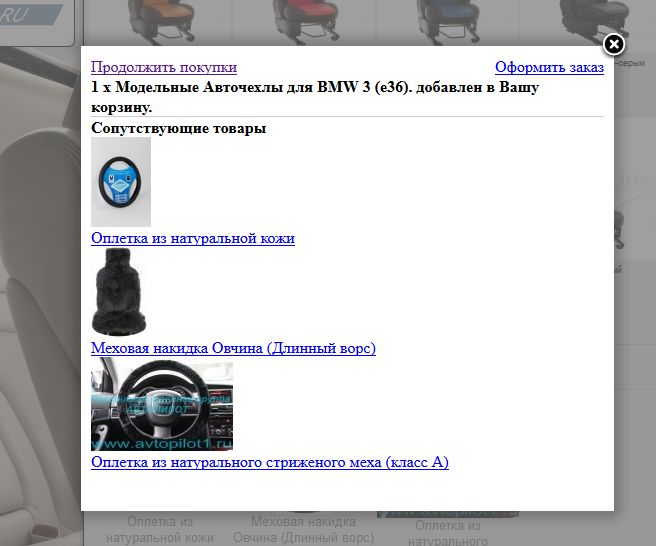Viewport: 656px width, 546px height.
Task: Click background brown seat cover image
Action: pyautogui.click(x=163, y=22)
